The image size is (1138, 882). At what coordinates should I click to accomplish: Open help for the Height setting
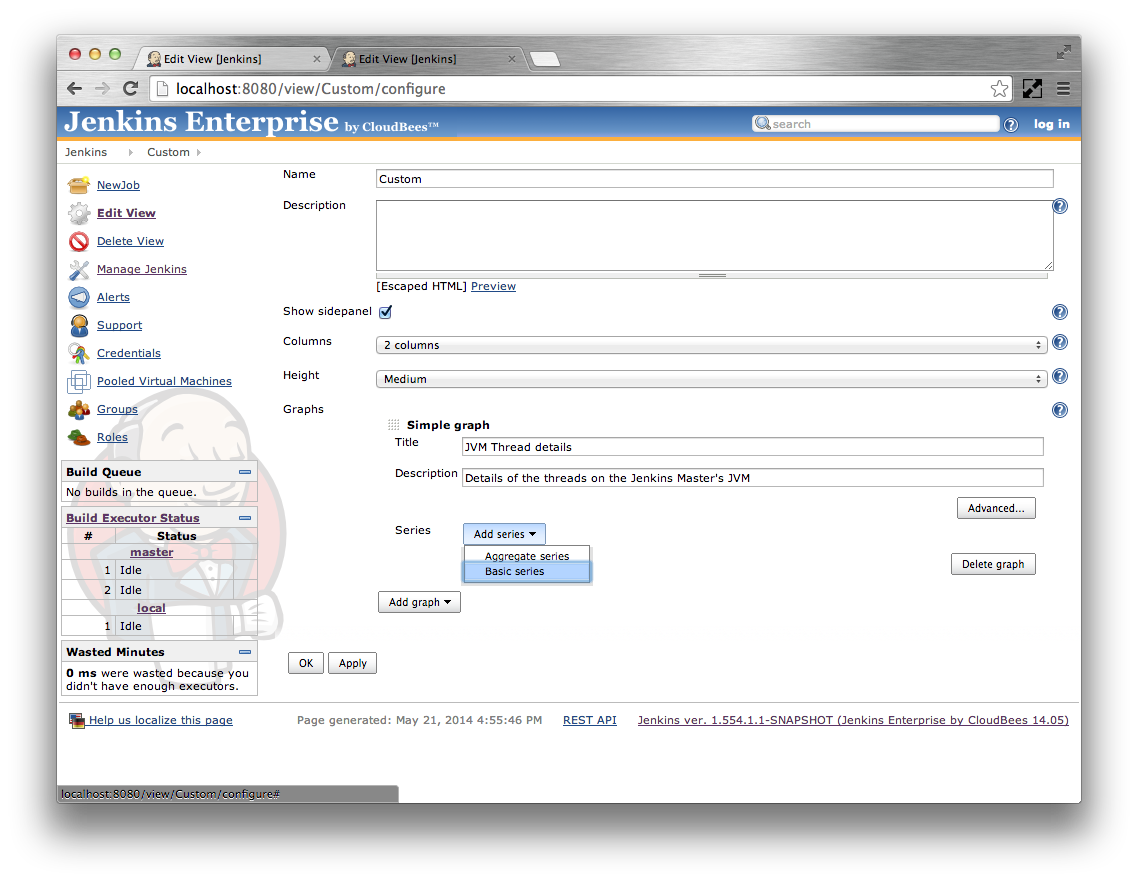[x=1060, y=376]
